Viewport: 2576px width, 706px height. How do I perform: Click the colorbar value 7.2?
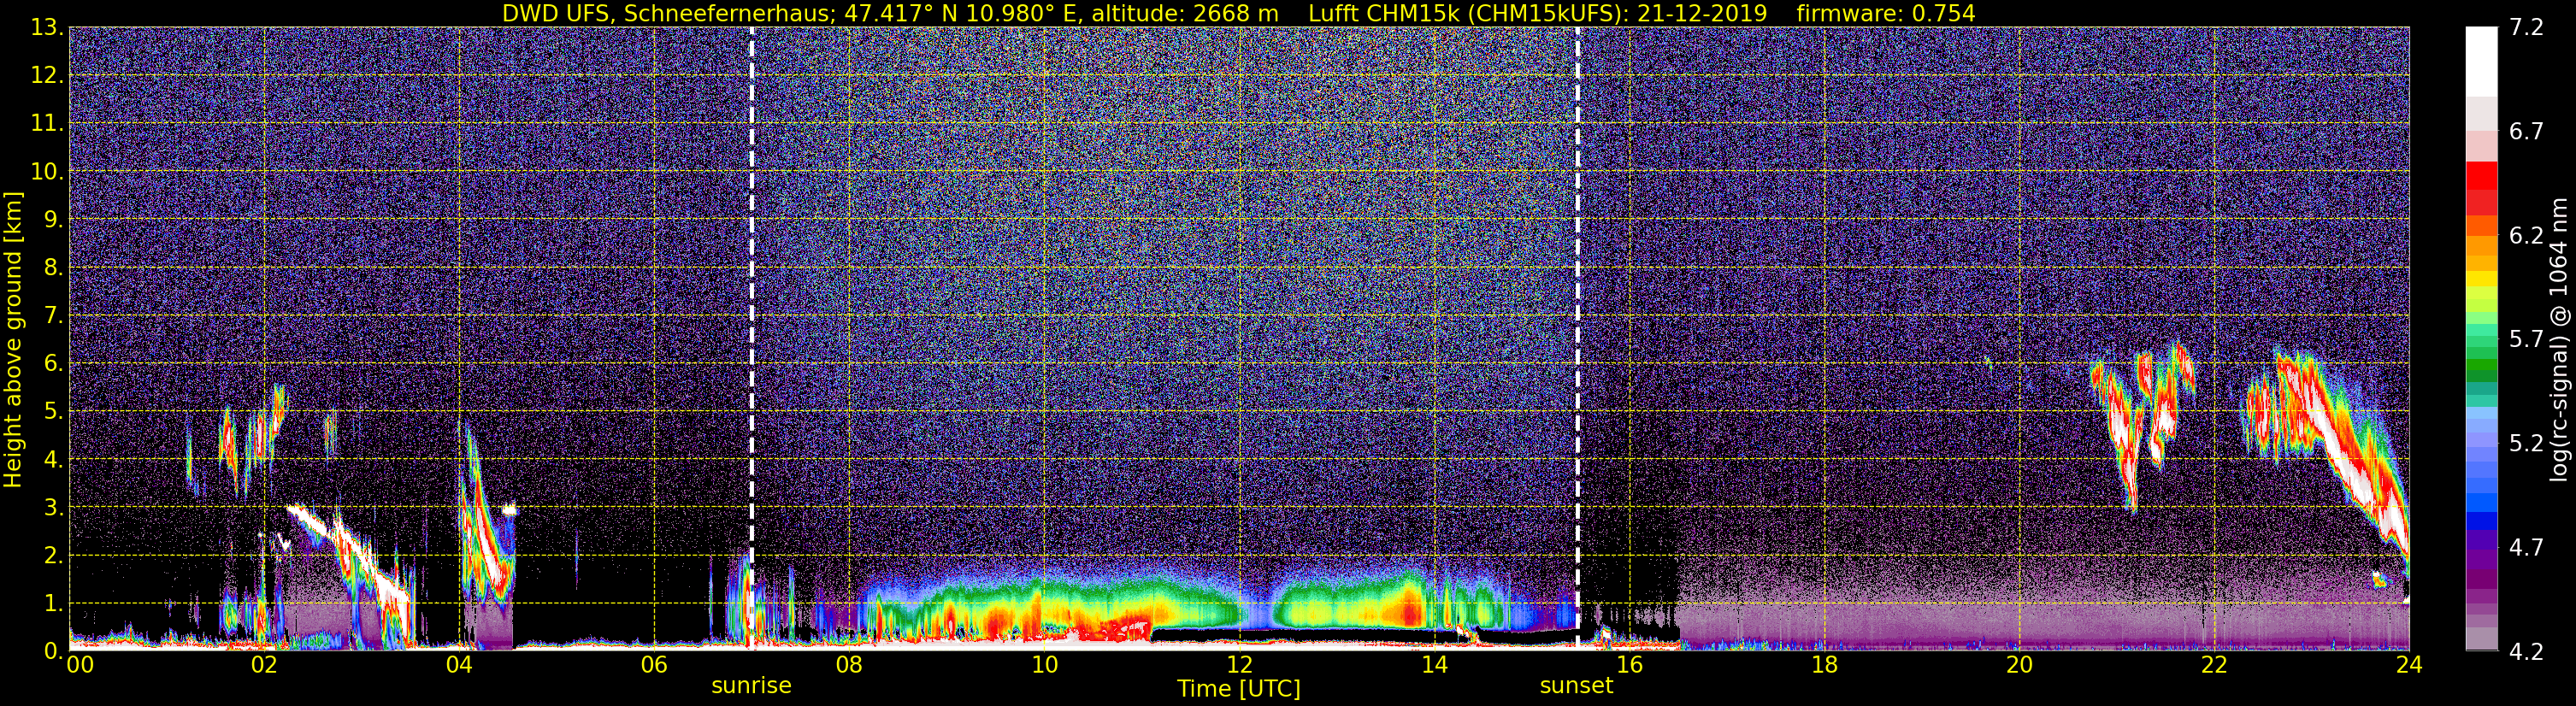click(2526, 27)
